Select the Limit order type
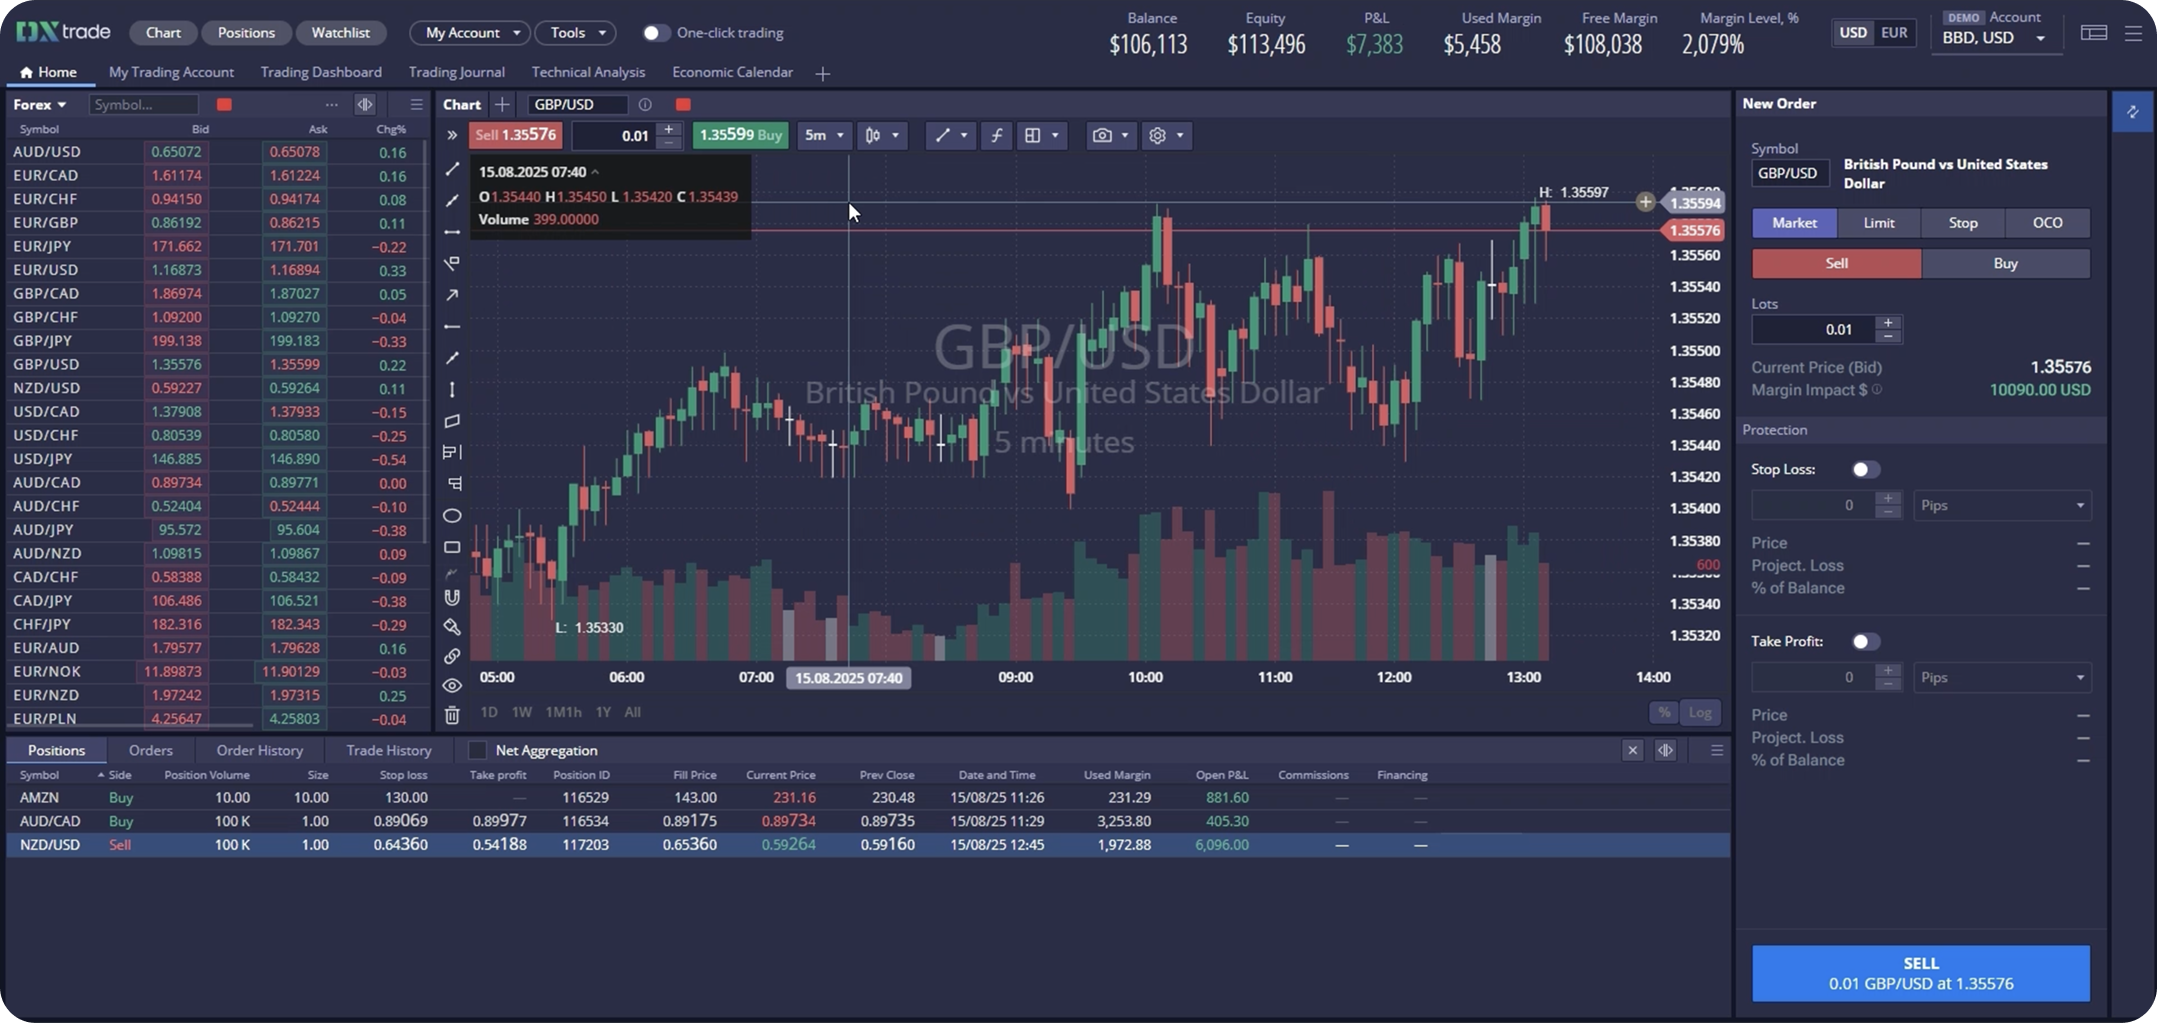 click(x=1878, y=223)
